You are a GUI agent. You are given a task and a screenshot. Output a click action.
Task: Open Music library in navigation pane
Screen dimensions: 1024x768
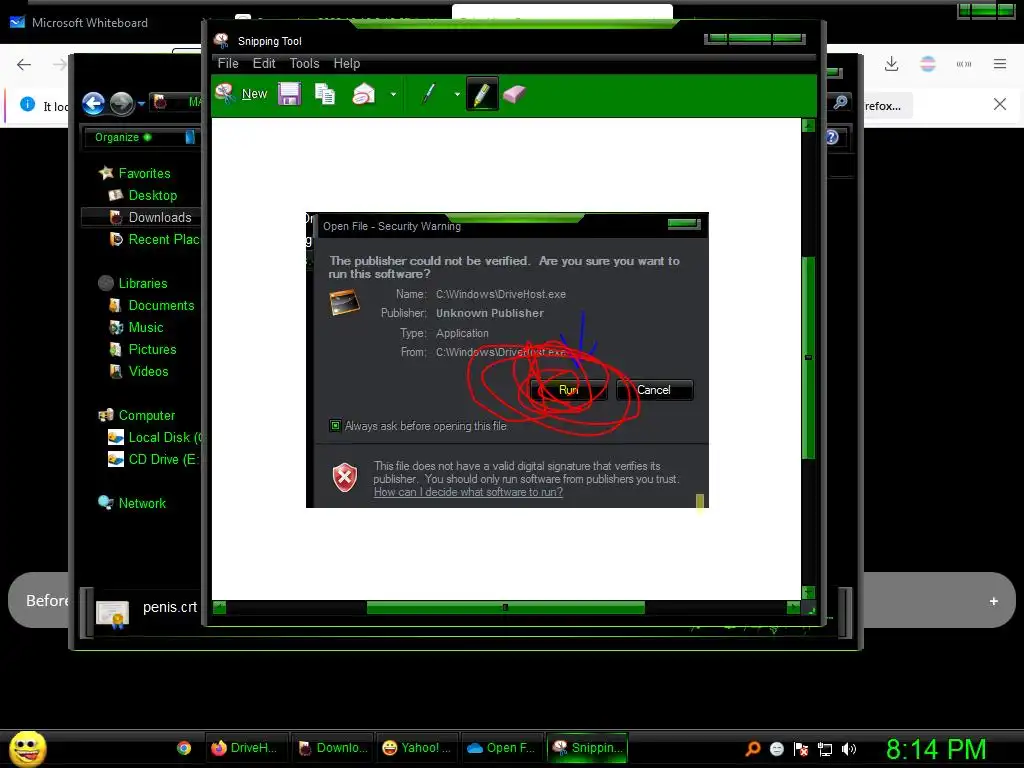click(x=136, y=327)
